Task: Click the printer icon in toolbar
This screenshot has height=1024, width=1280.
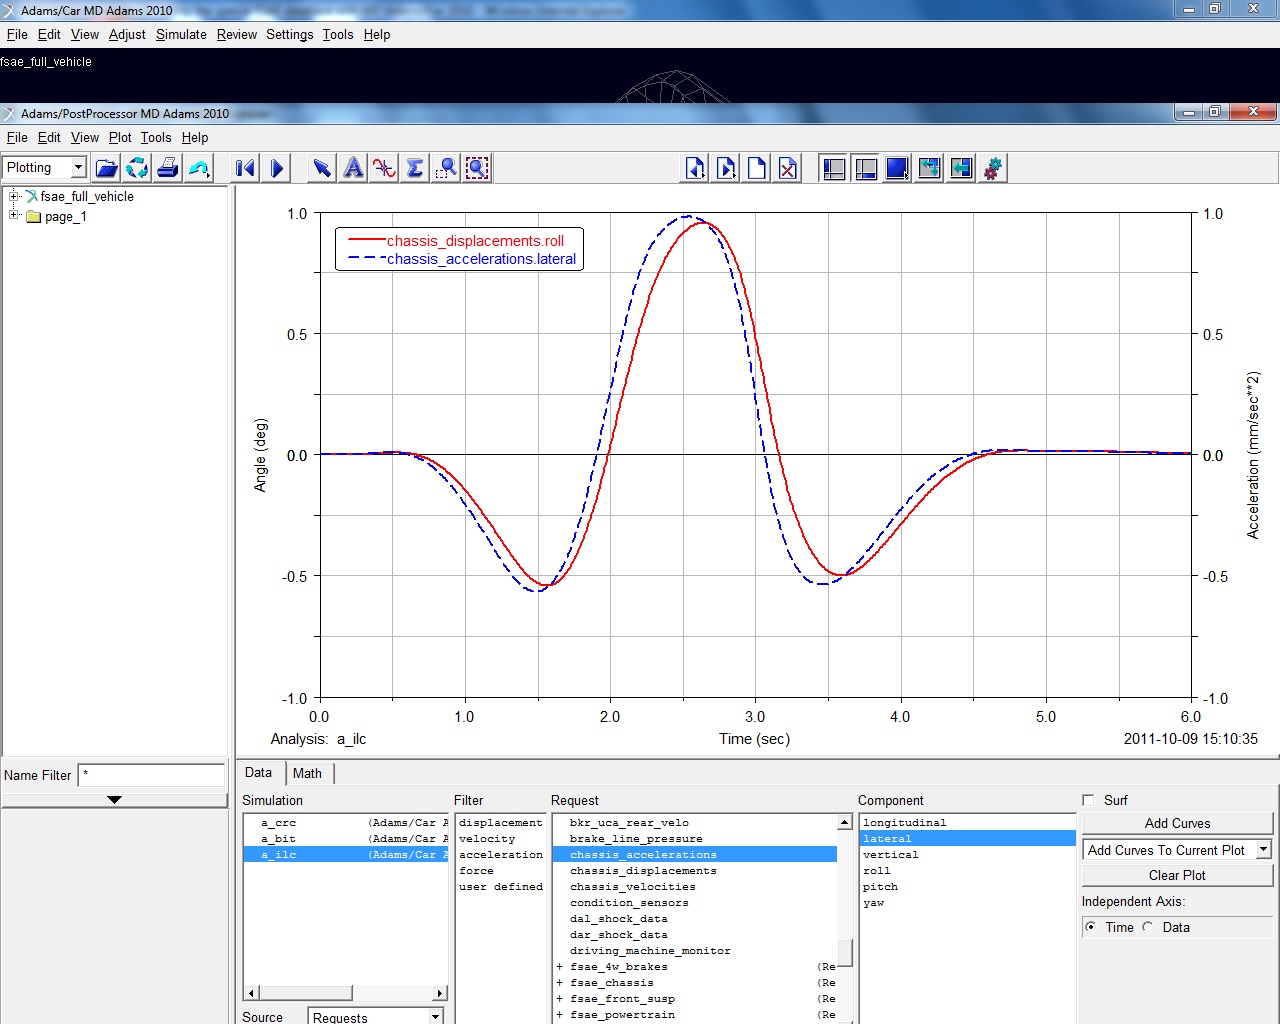Action: click(168, 168)
